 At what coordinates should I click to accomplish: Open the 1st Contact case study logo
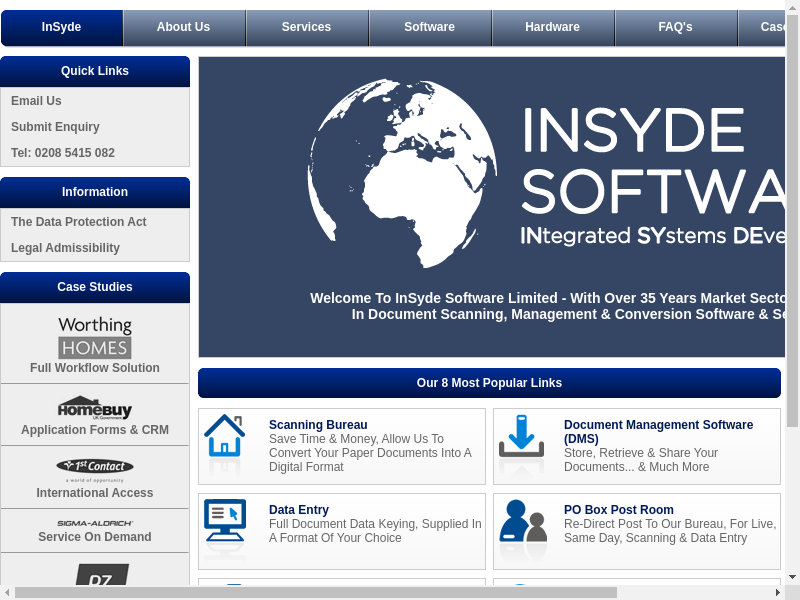(95, 467)
